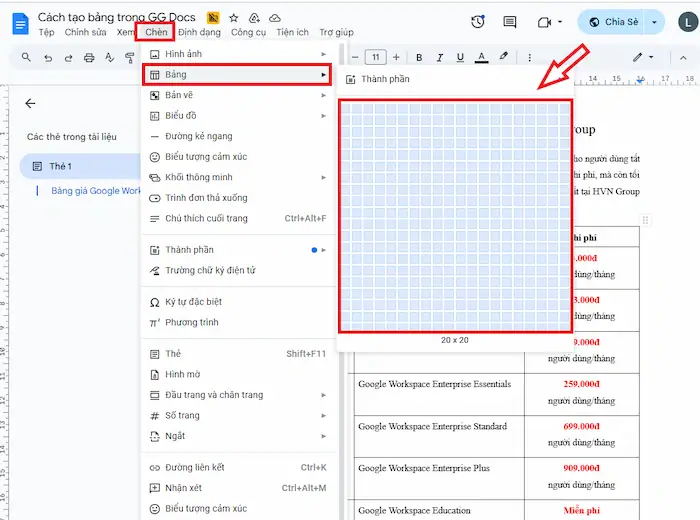Toggle bold formatting
Image resolution: width=700 pixels, height=520 pixels.
[419, 58]
